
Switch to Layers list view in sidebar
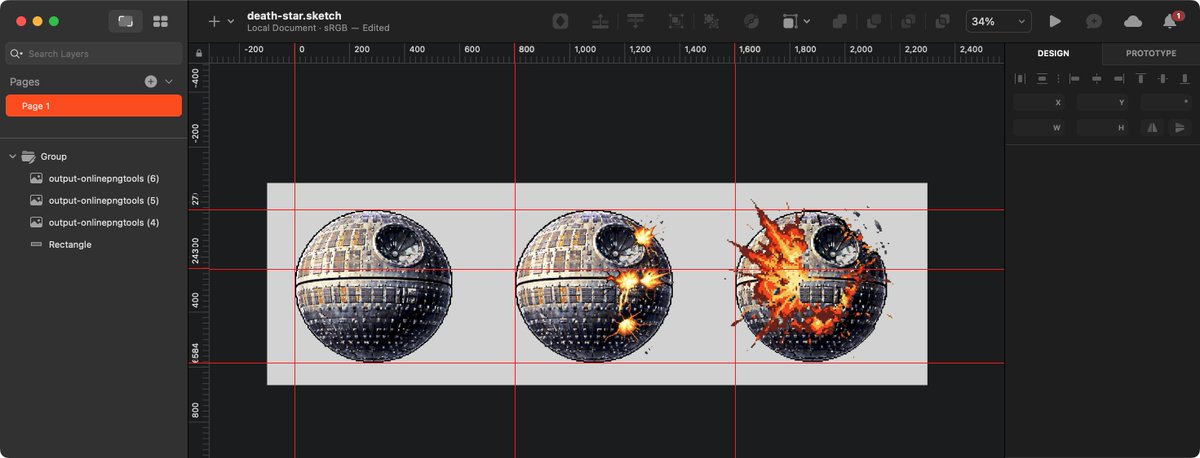pyautogui.click(x=125, y=21)
